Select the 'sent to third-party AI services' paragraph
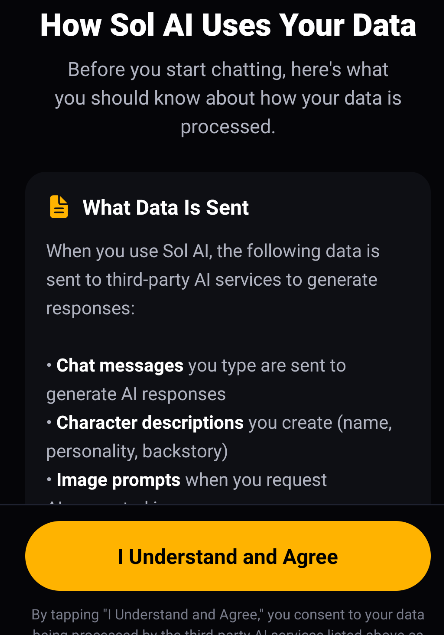 coord(213,279)
